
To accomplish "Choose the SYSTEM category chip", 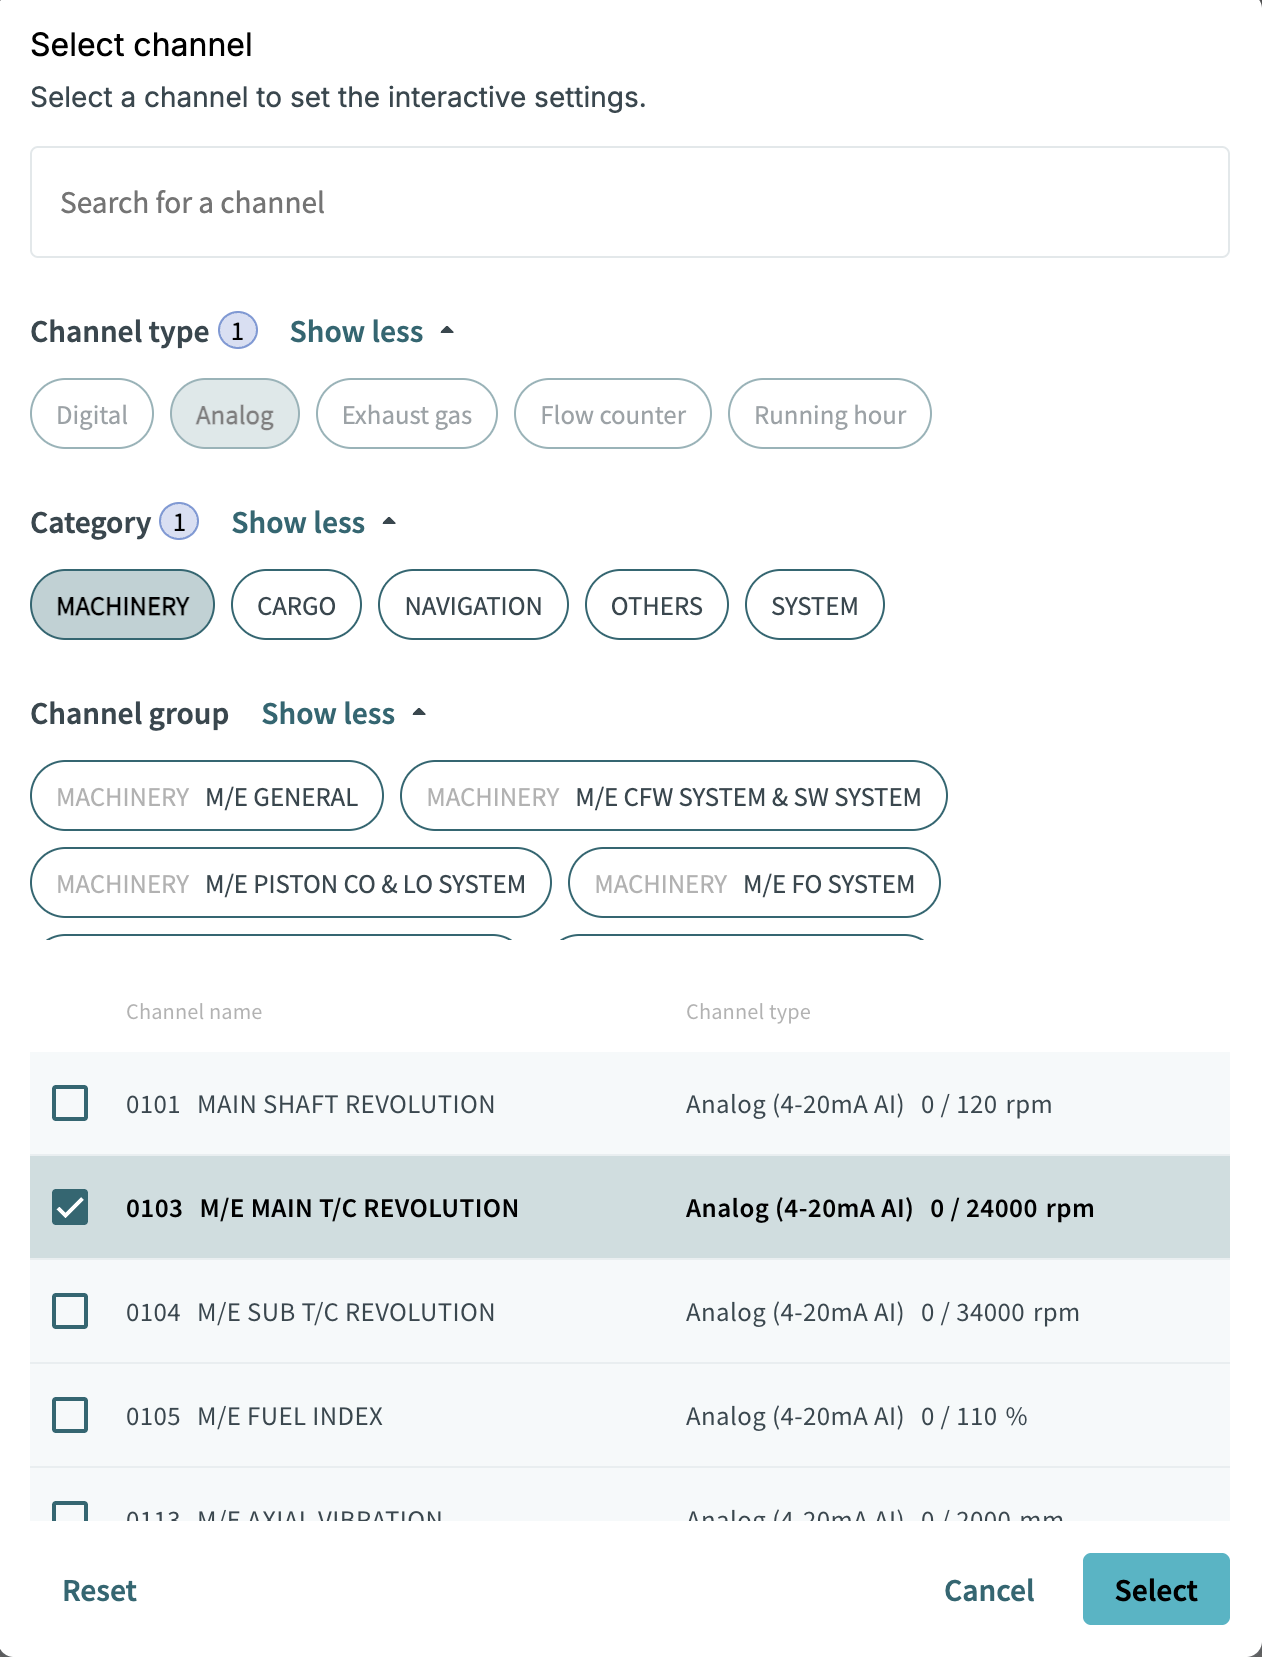I will coord(815,605).
